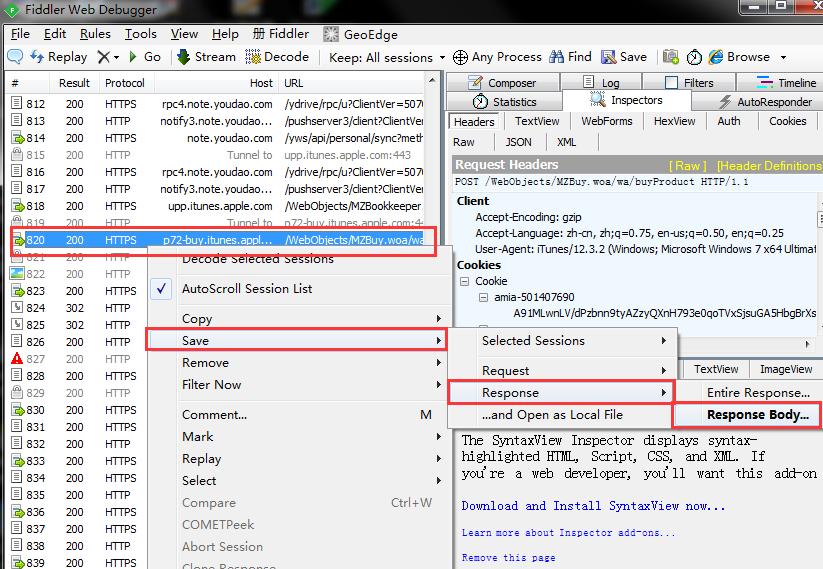The width and height of the screenshot is (823, 569).
Task: Select the WebForms inspector tab
Action: coord(607,121)
